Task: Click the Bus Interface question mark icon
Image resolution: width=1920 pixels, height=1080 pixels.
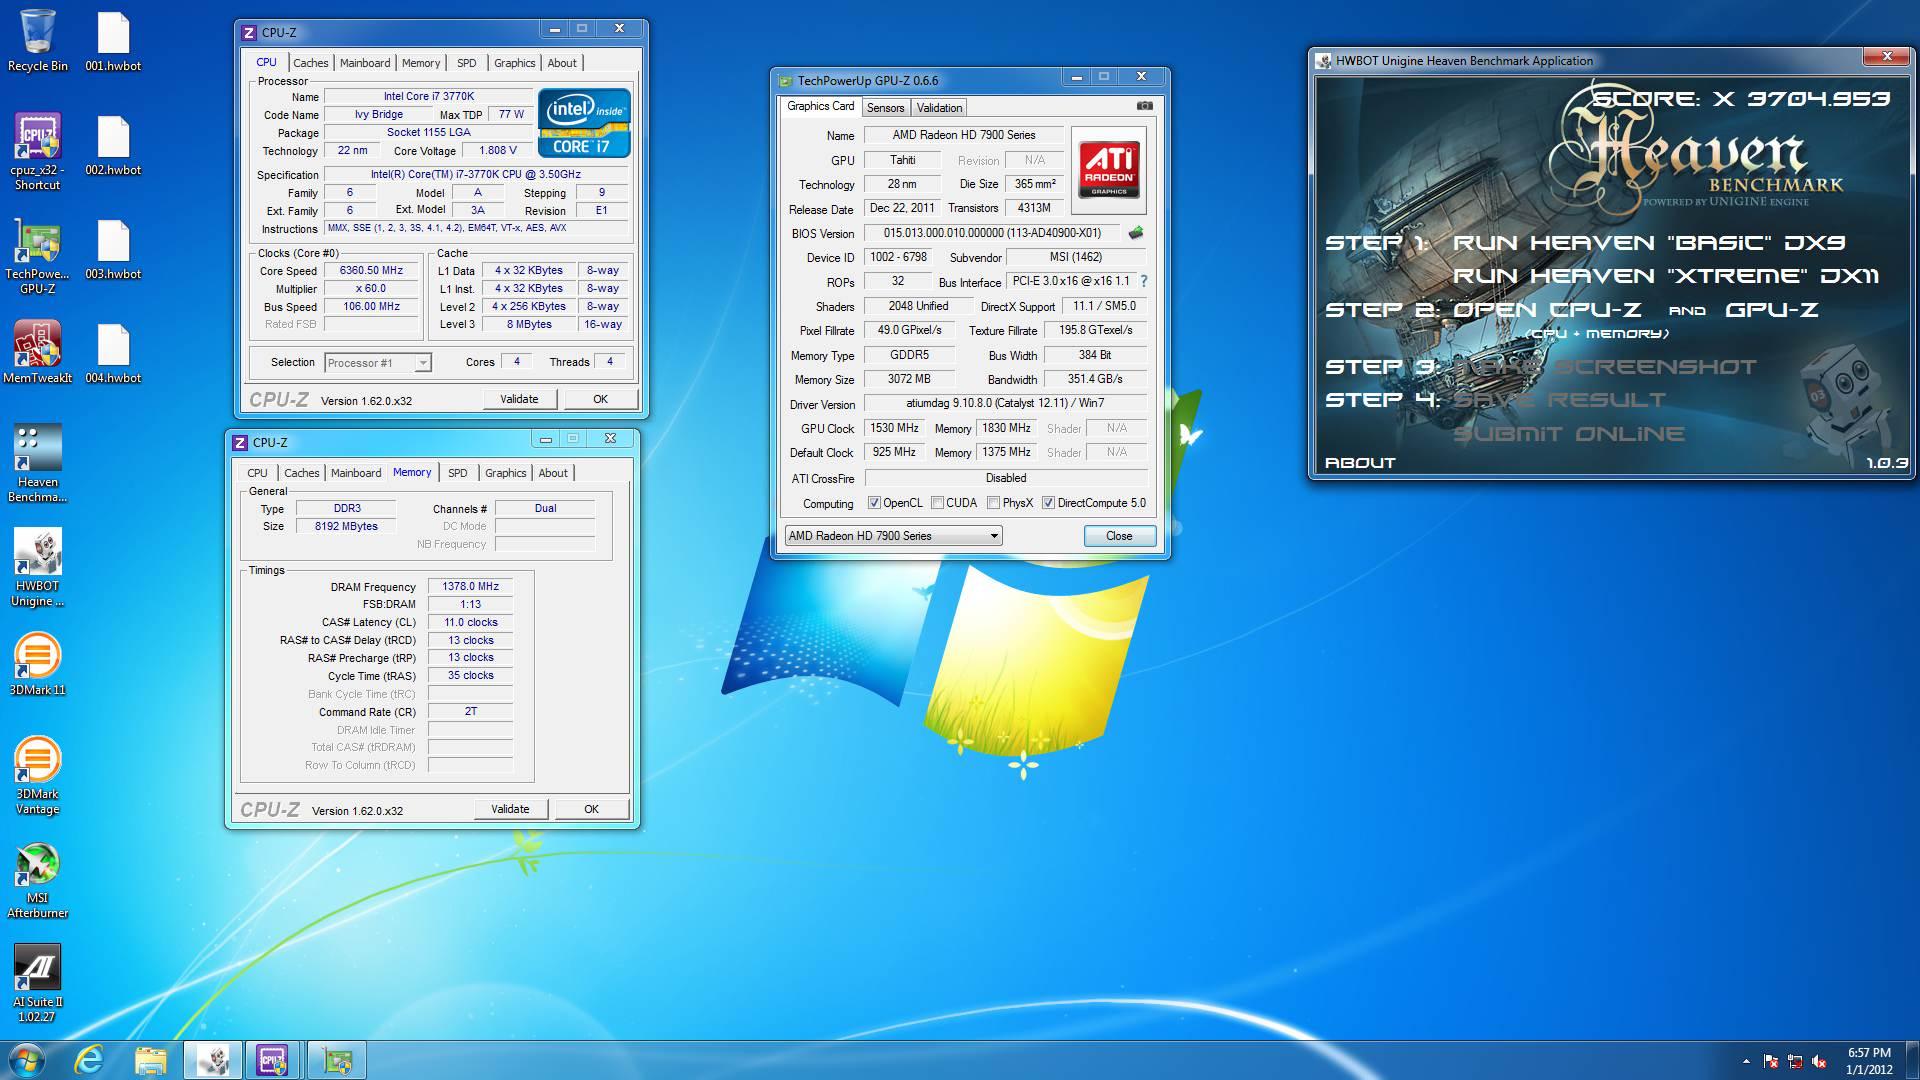Action: coord(1143,282)
